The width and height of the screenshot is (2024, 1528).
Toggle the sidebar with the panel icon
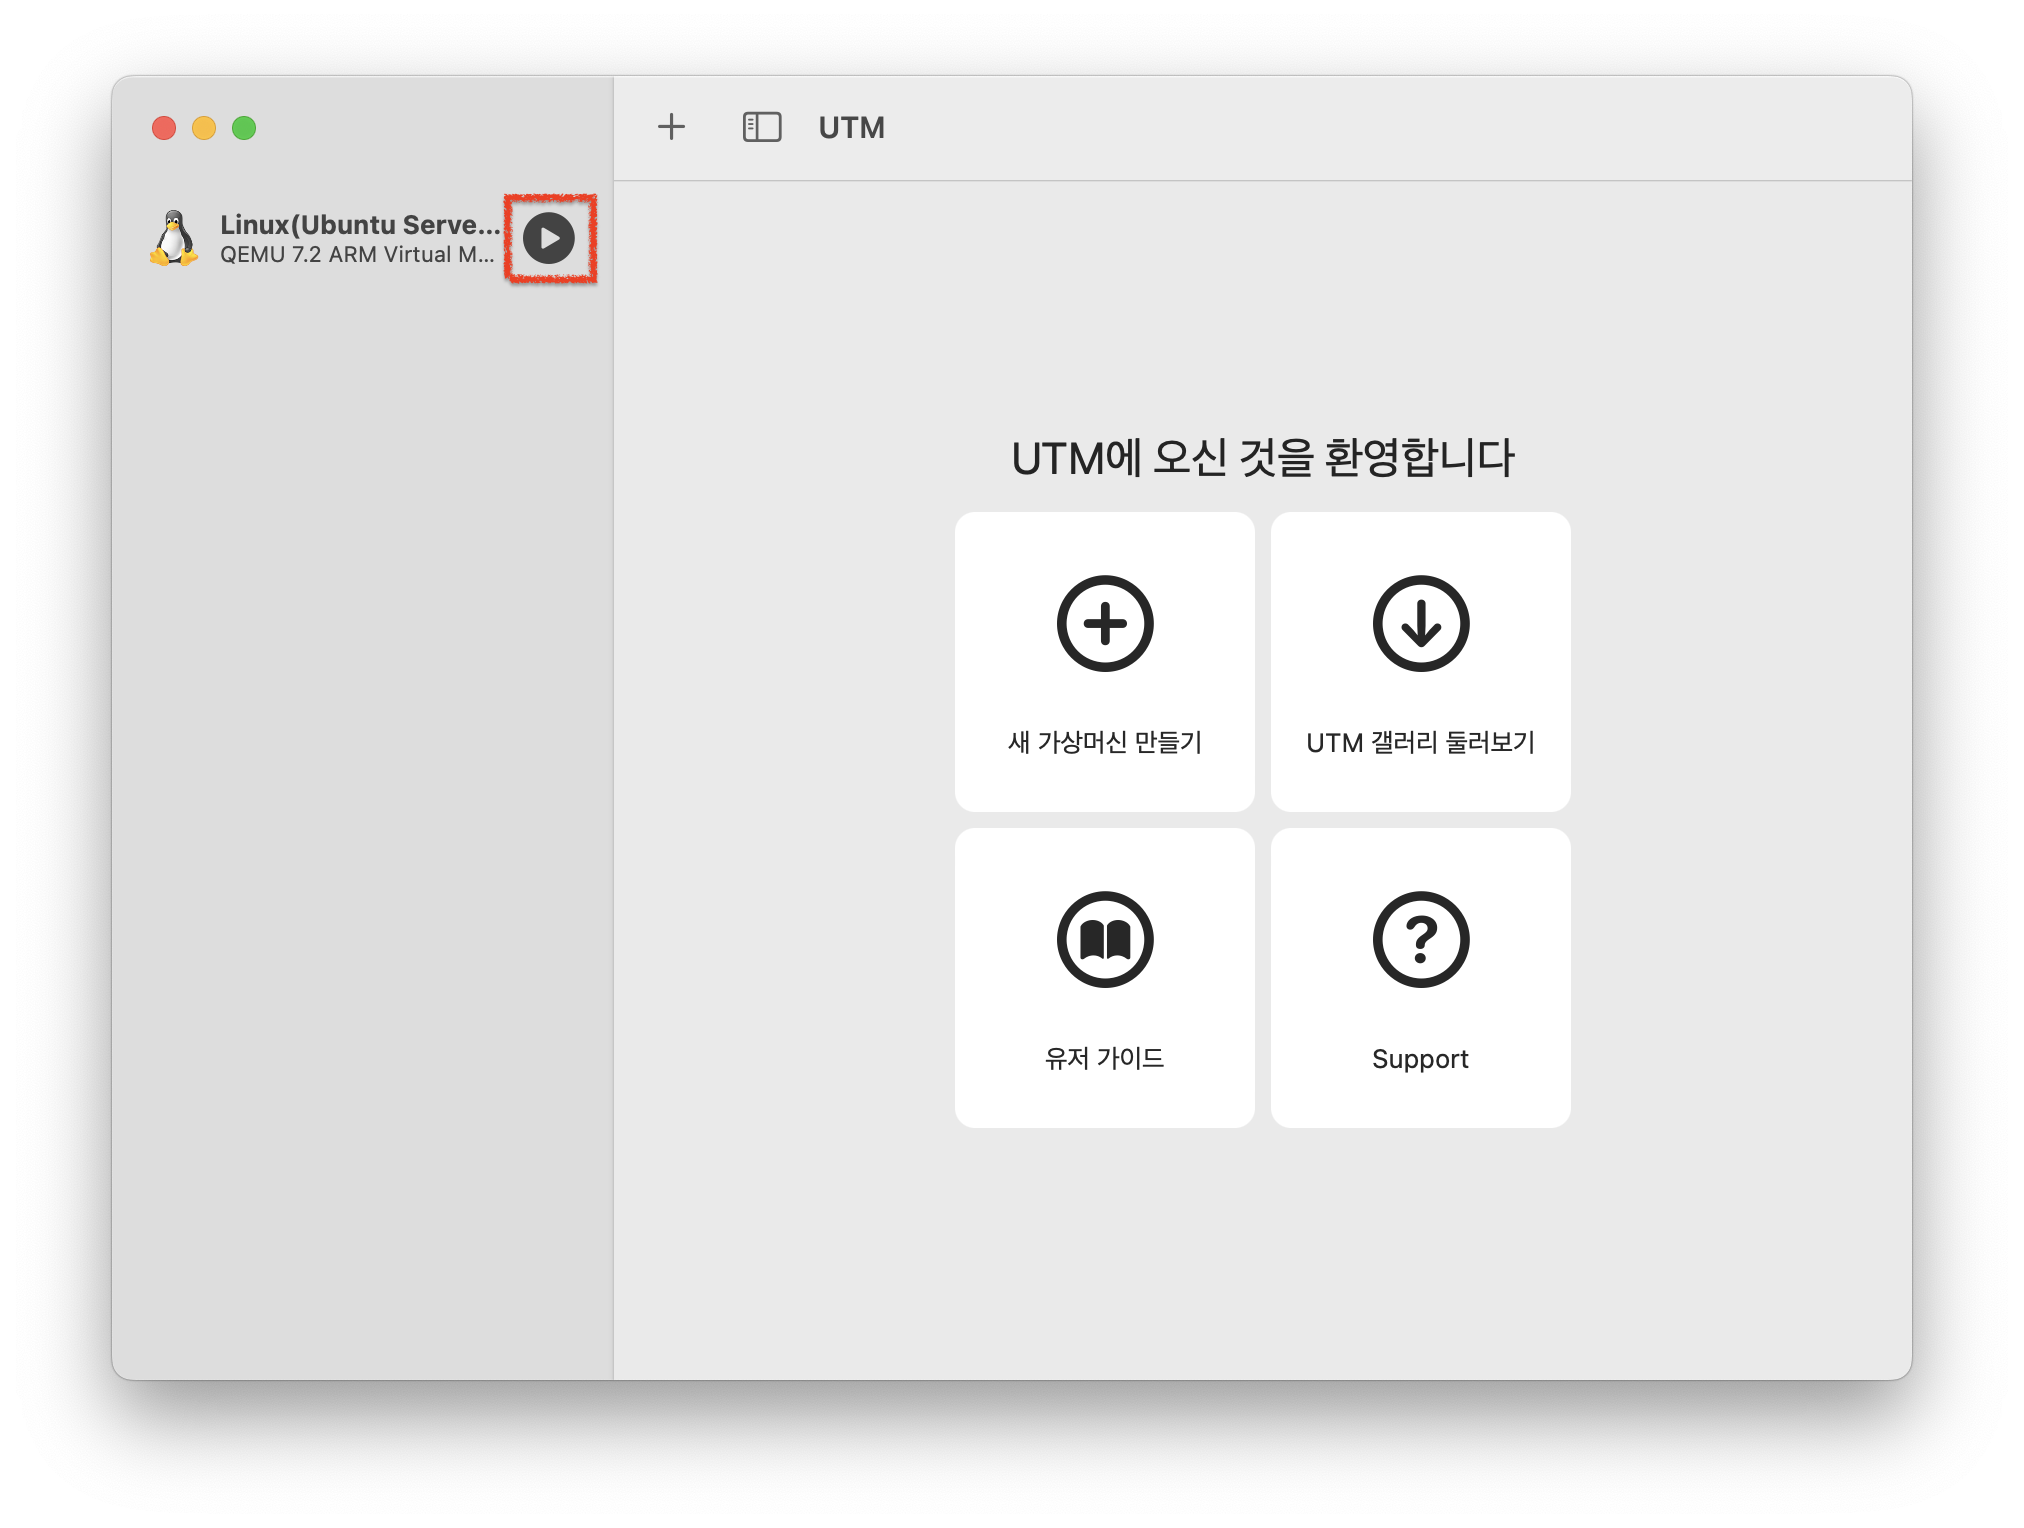pos(762,127)
